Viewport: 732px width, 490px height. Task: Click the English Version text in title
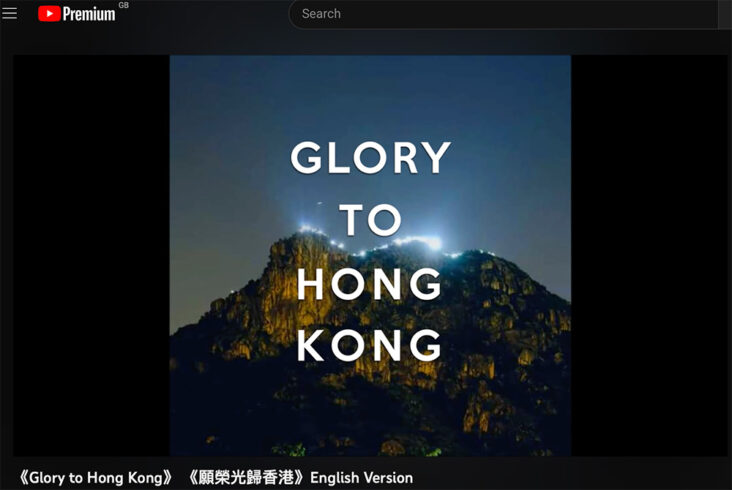(361, 478)
